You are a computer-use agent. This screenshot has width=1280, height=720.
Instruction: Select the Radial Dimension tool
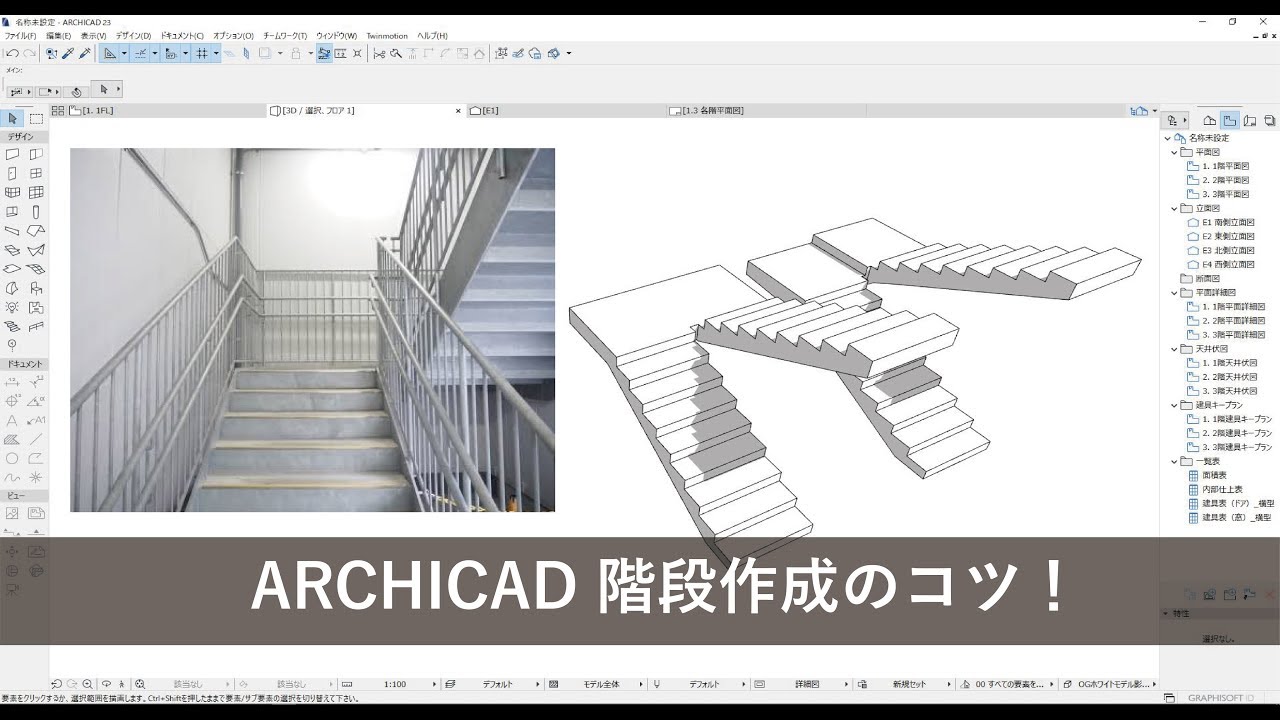tap(12, 401)
